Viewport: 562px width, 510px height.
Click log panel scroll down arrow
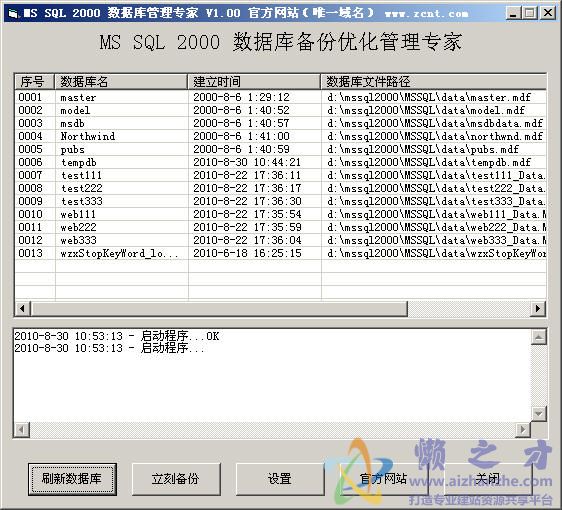(x=539, y=414)
